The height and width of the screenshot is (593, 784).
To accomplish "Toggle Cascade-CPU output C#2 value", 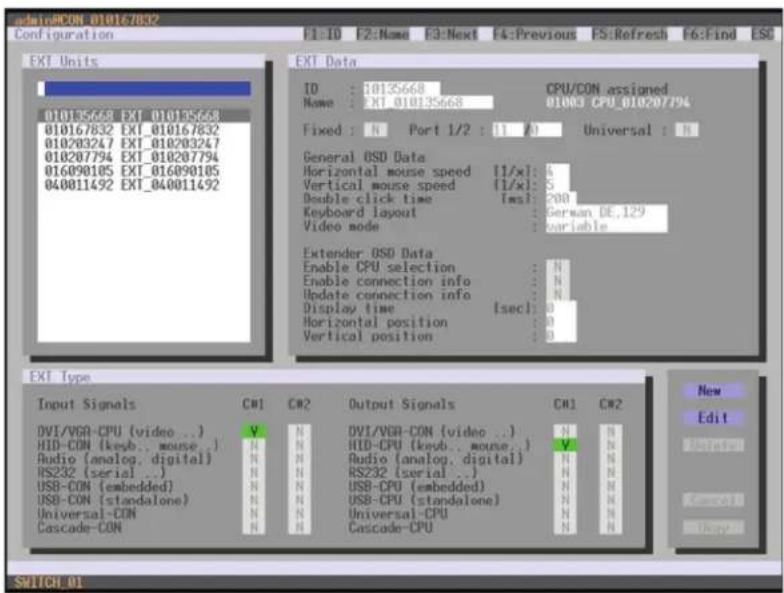I will click(x=610, y=527).
